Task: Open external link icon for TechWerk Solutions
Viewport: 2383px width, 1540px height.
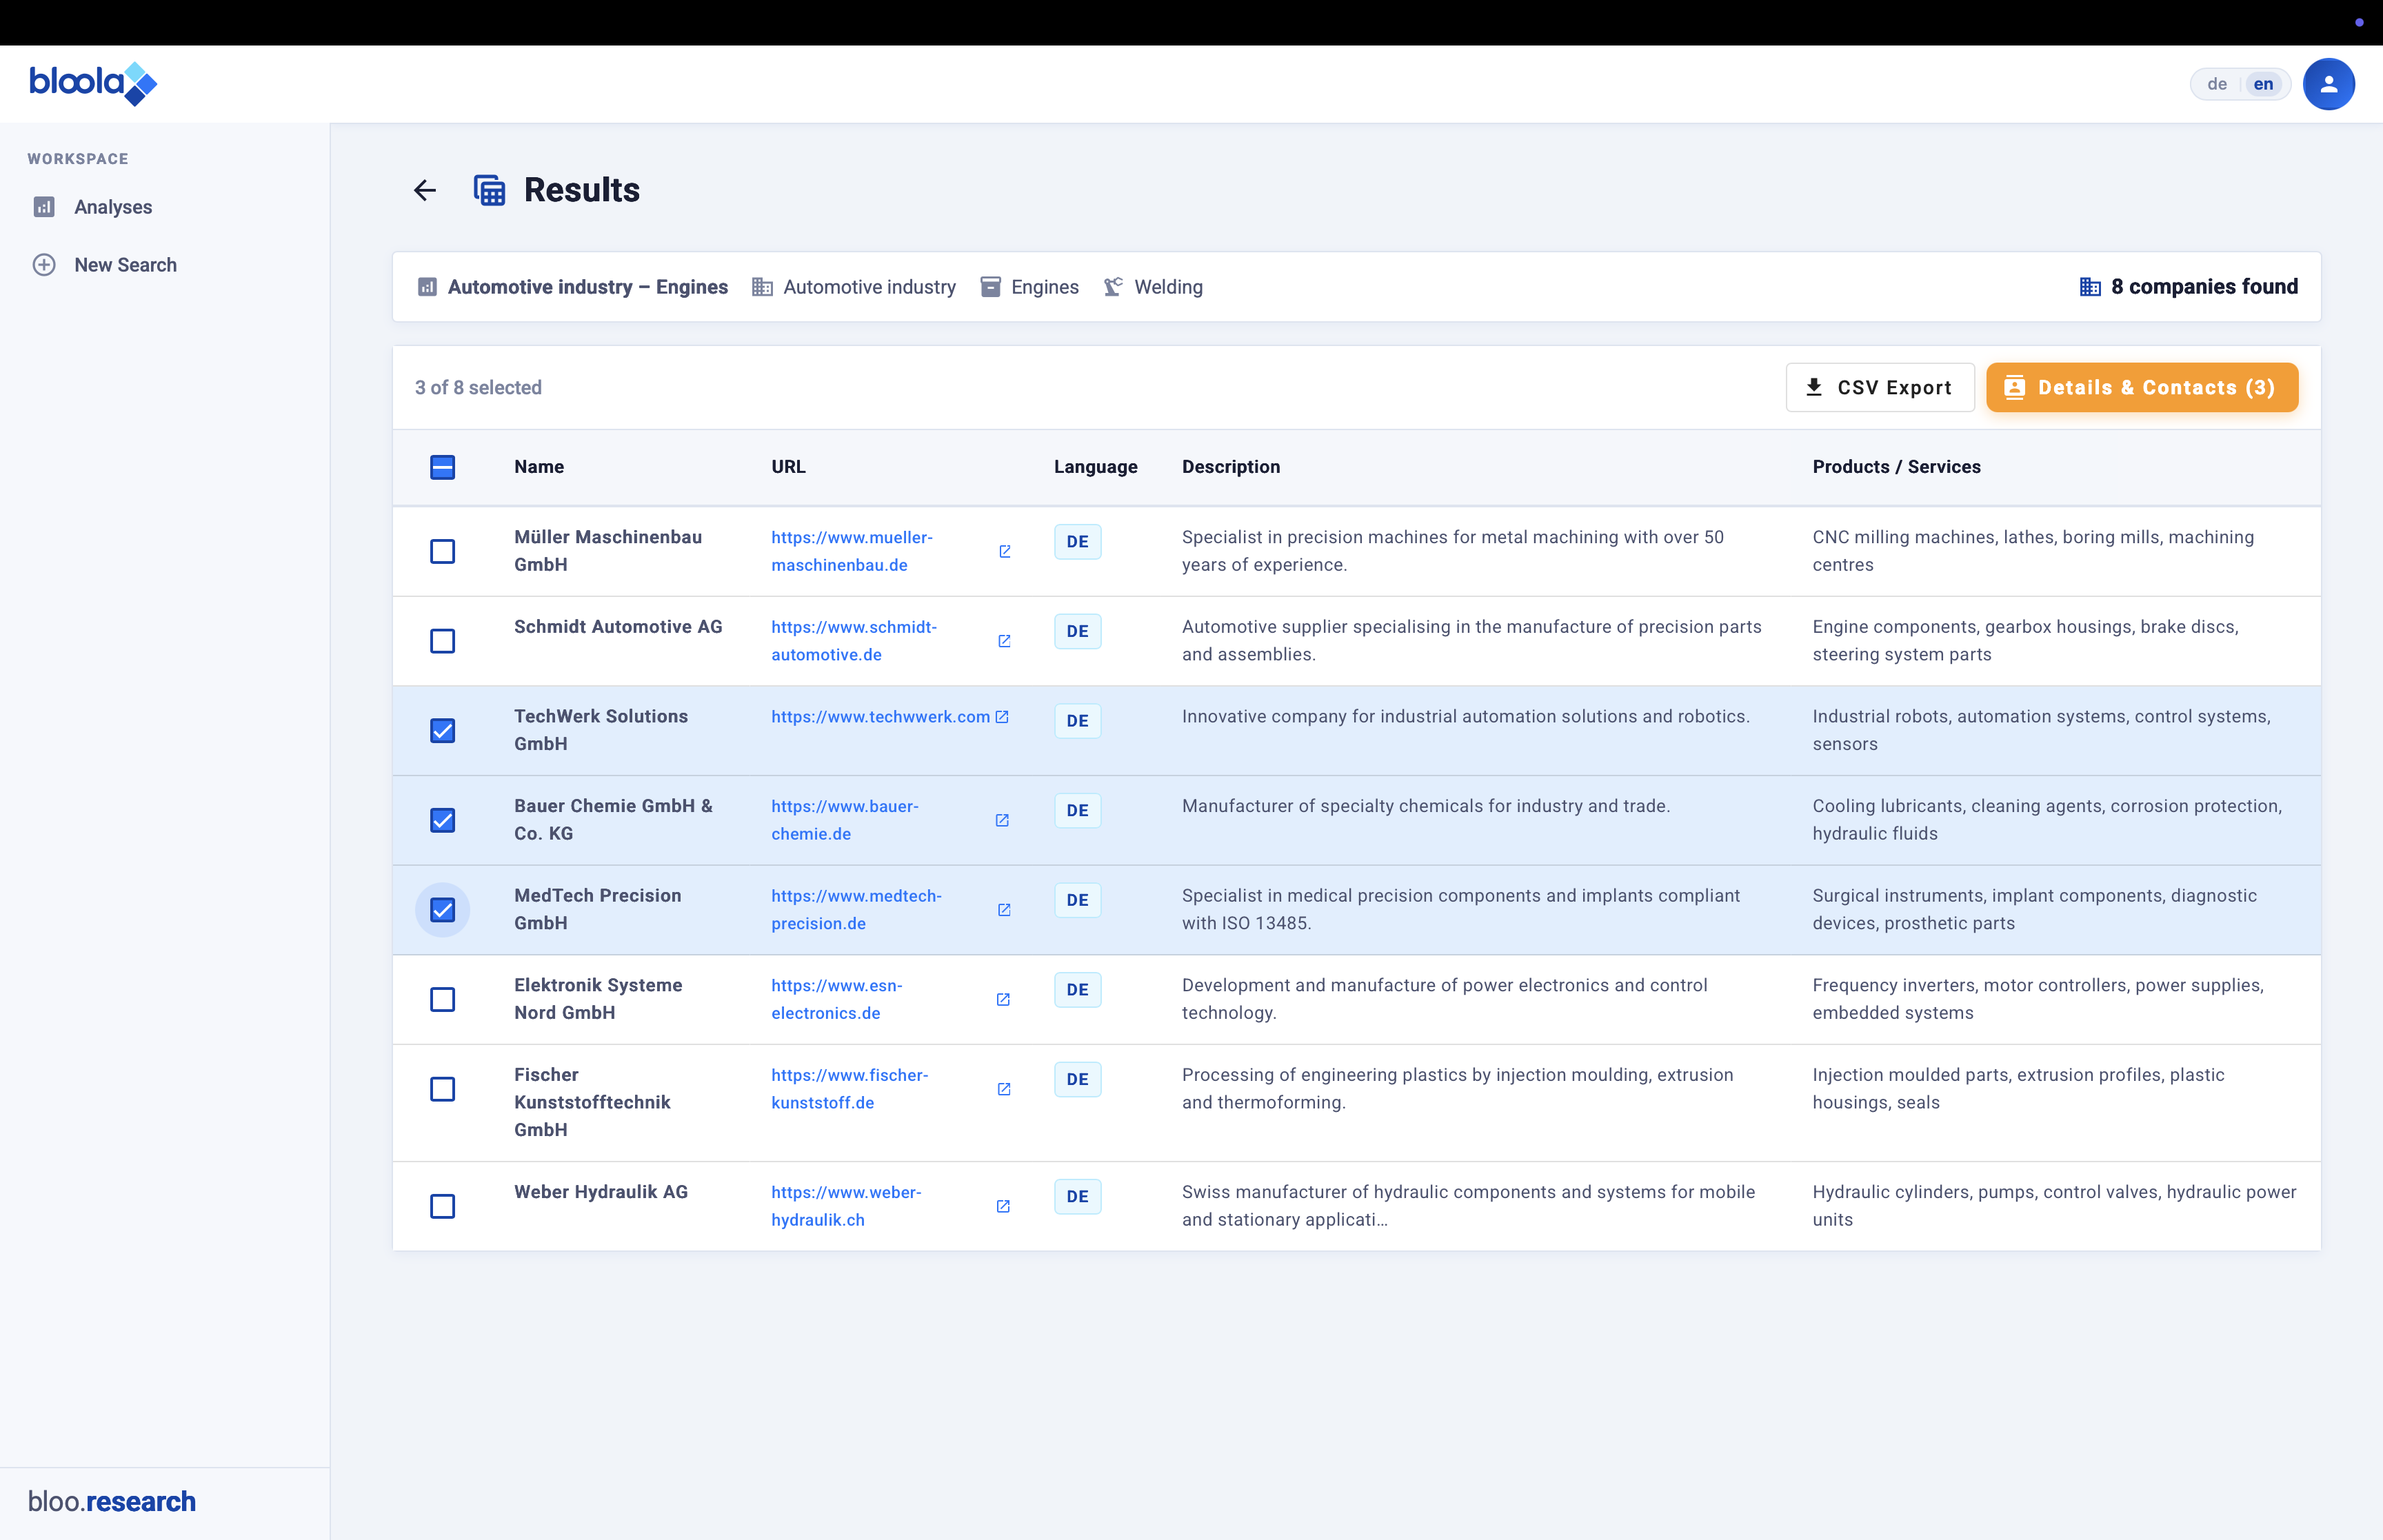Action: 1002,717
